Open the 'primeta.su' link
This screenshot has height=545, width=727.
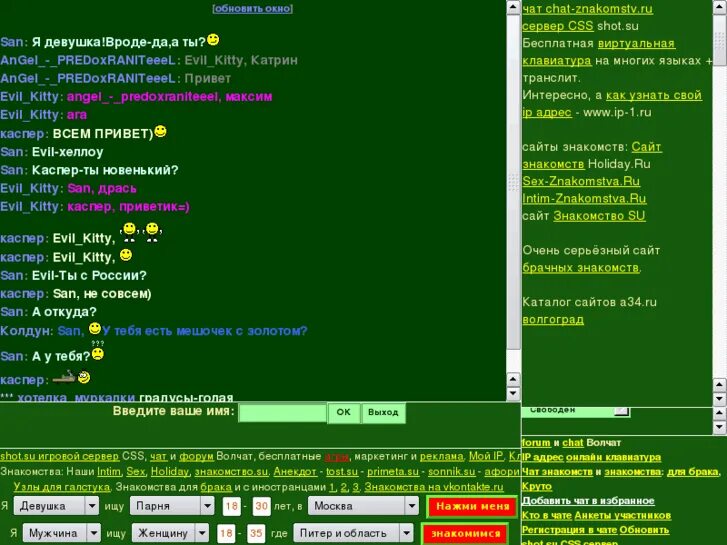pyautogui.click(x=393, y=472)
